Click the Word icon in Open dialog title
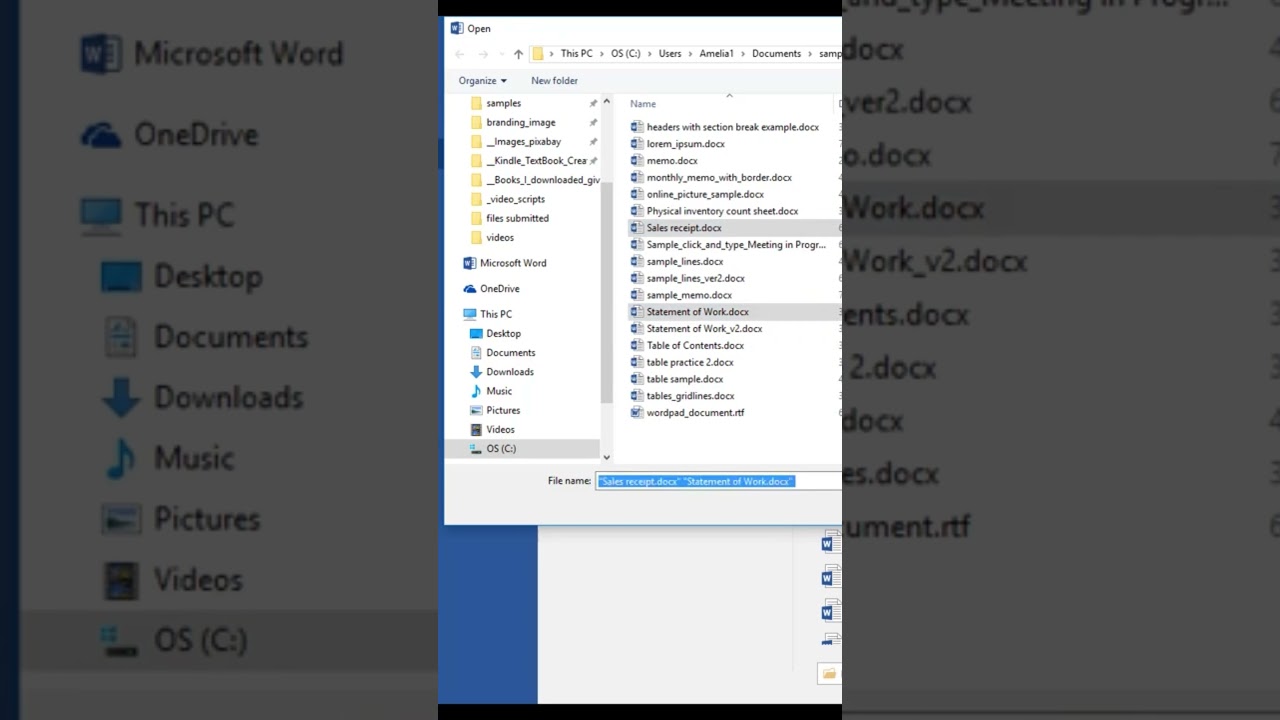The image size is (1280, 720). point(457,28)
